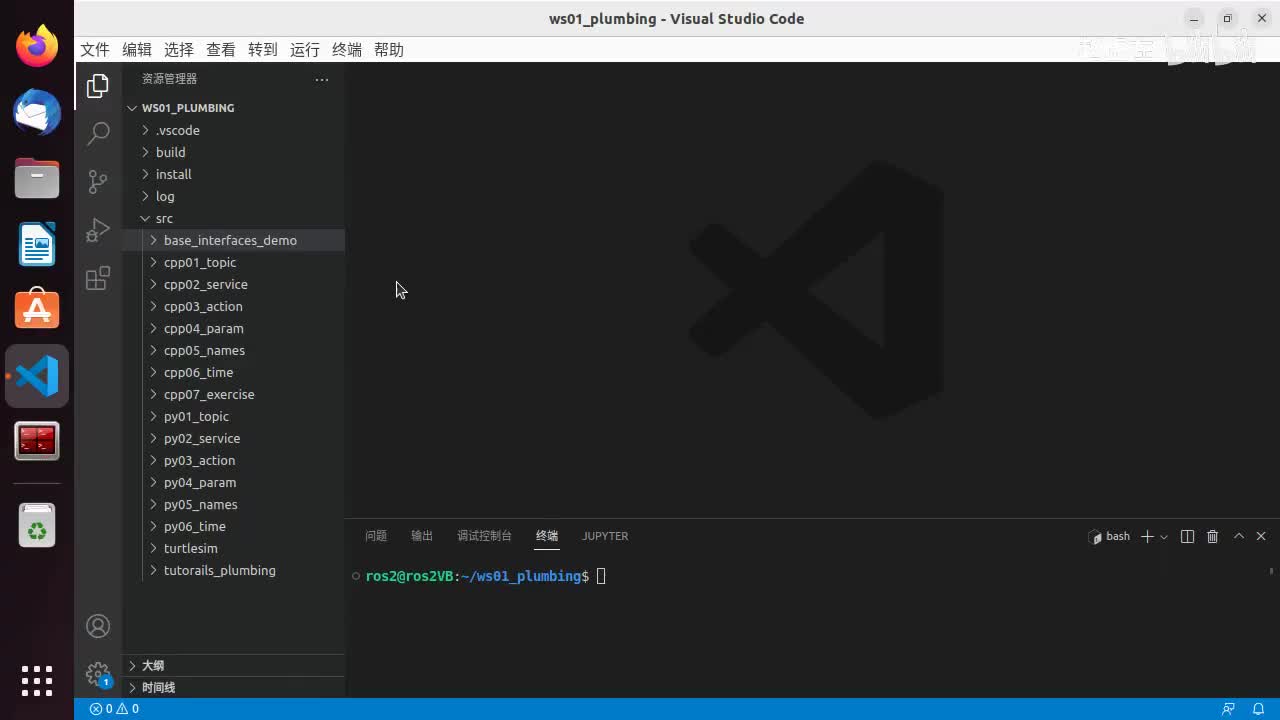Viewport: 1280px width, 720px height.
Task: Maximize the panel with up chevron
Action: [x=1239, y=536]
